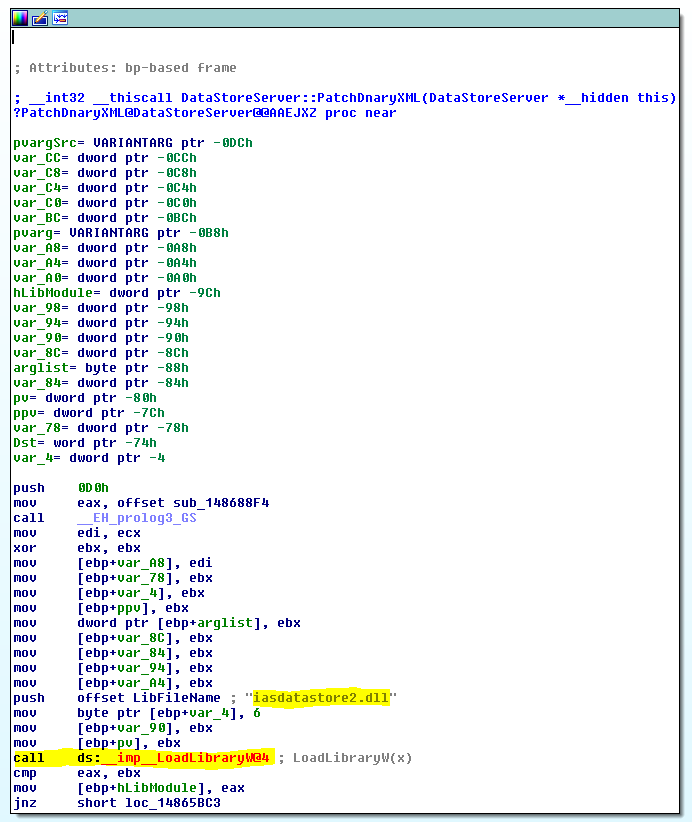
Task: Select the '; Attributes: bp-based frame' comment
Action: 125,68
